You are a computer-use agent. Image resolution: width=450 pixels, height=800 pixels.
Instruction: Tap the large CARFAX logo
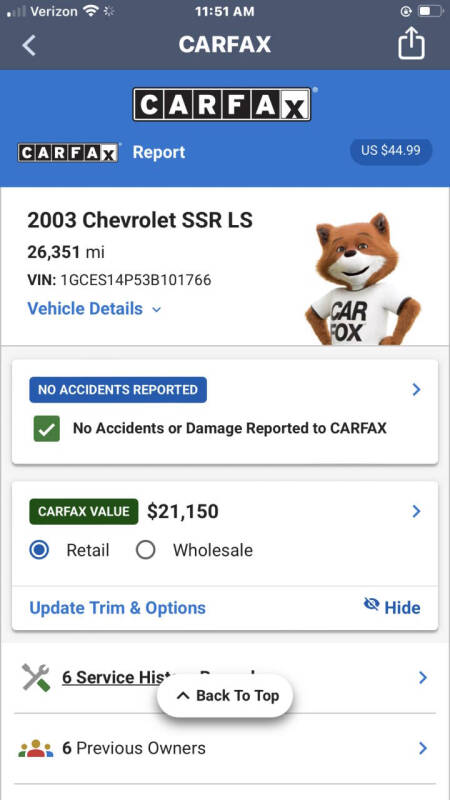coord(222,105)
